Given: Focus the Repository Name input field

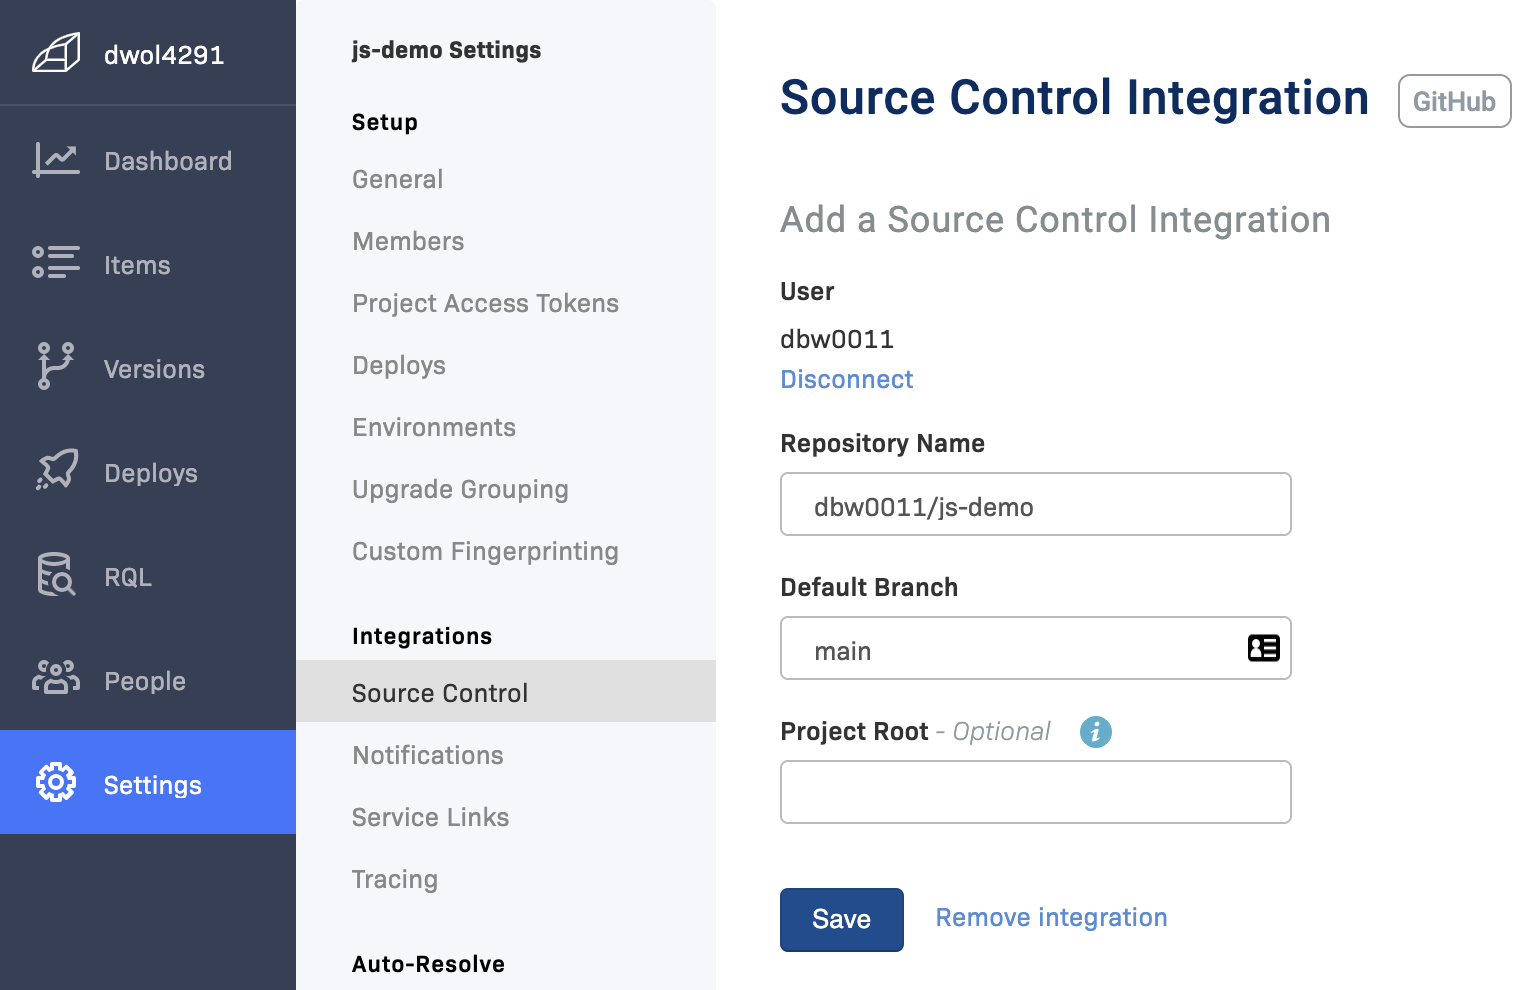Looking at the screenshot, I should pos(1035,505).
